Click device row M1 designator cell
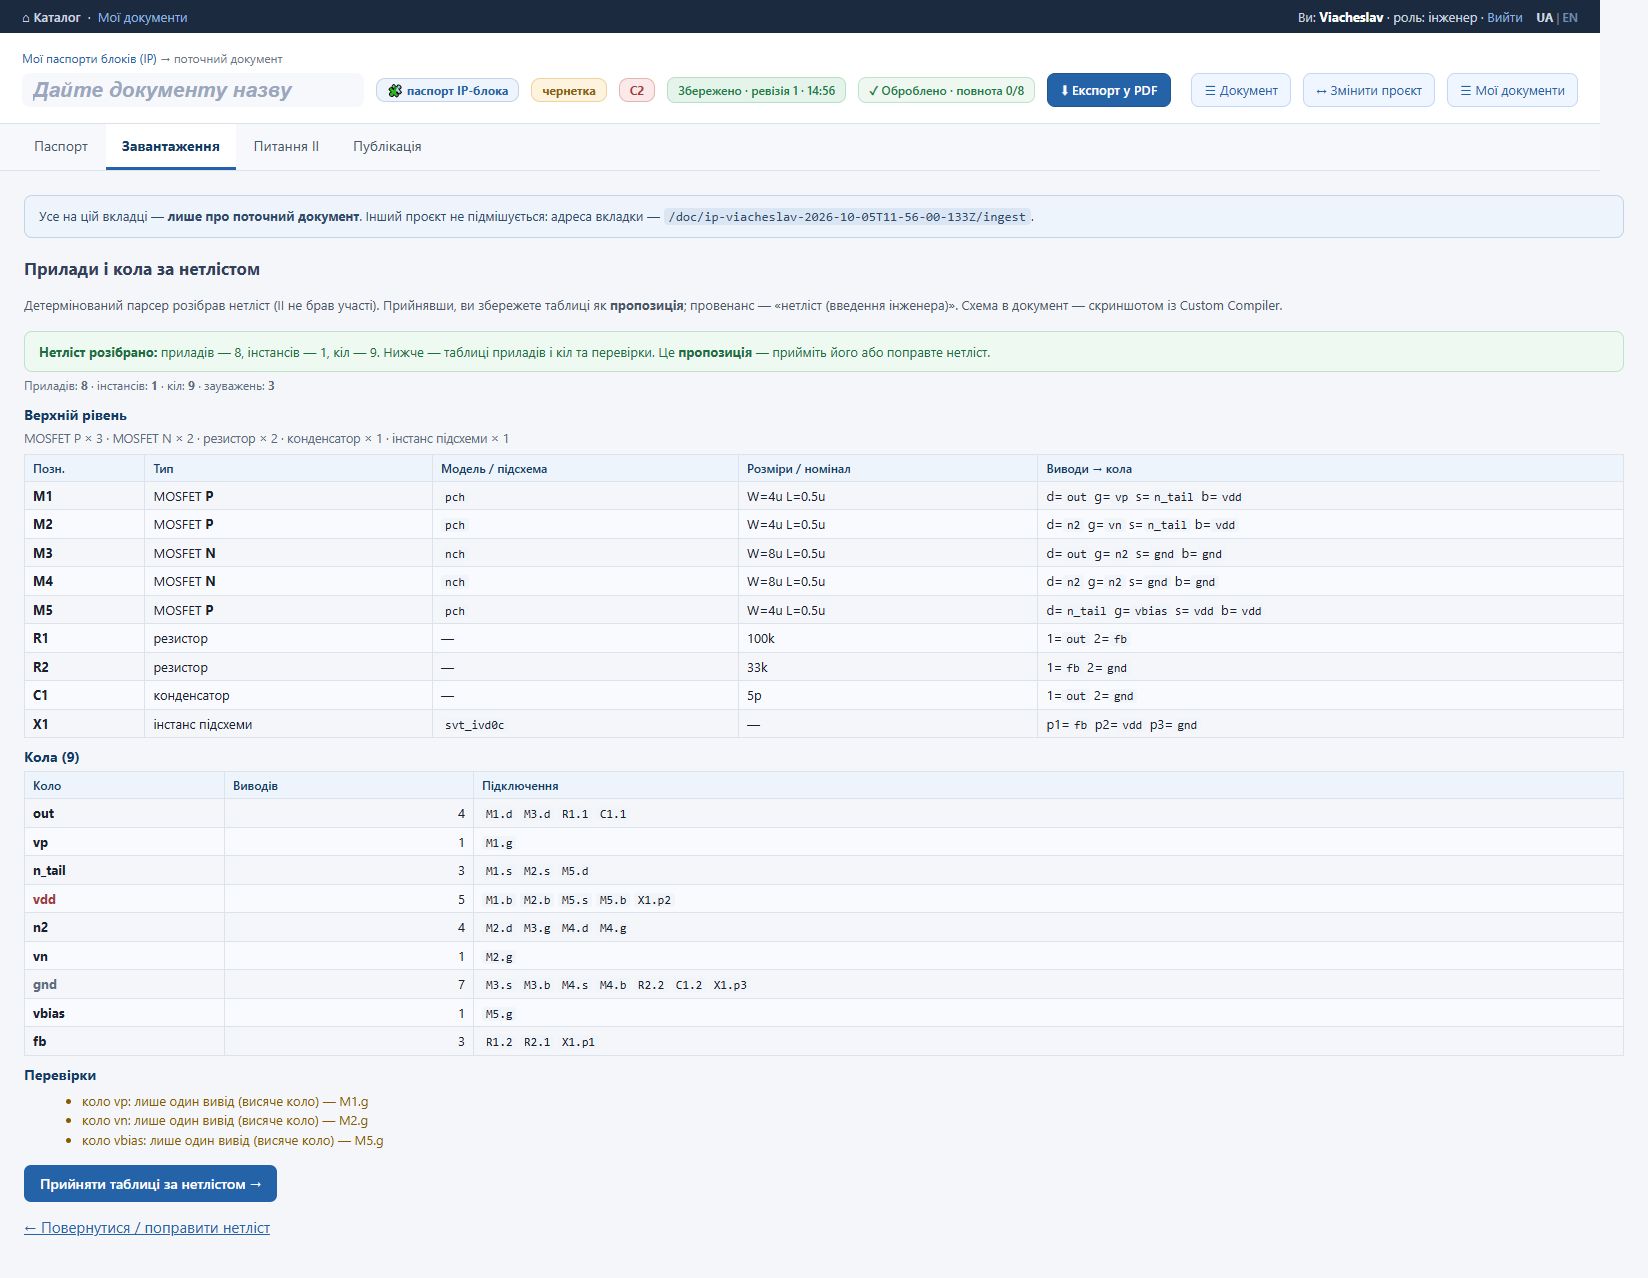1648x1278 pixels. [85, 496]
